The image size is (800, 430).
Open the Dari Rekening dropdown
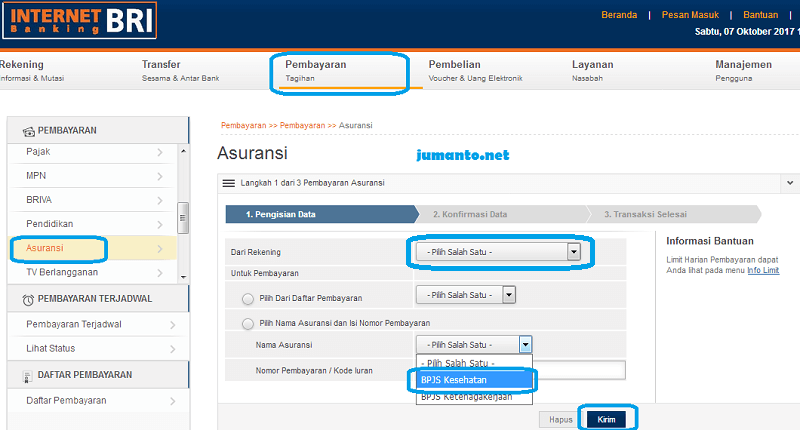[498, 252]
